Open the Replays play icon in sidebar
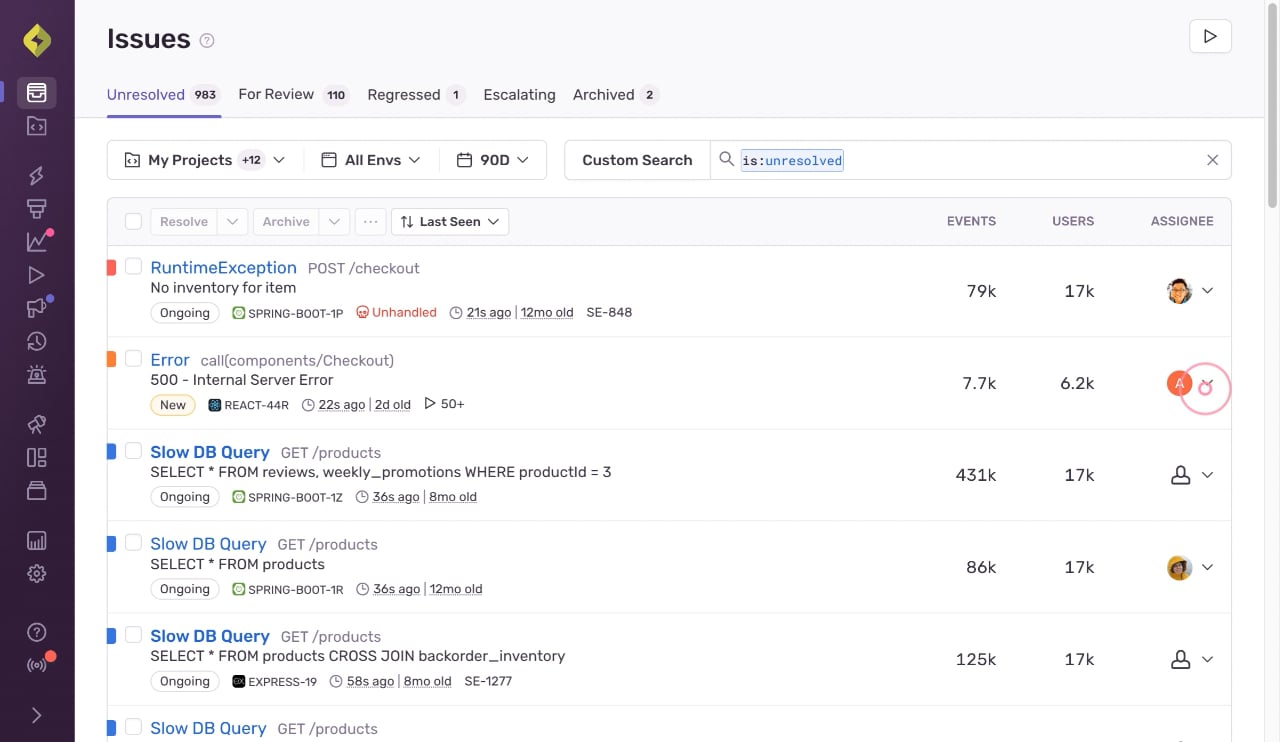 point(37,275)
